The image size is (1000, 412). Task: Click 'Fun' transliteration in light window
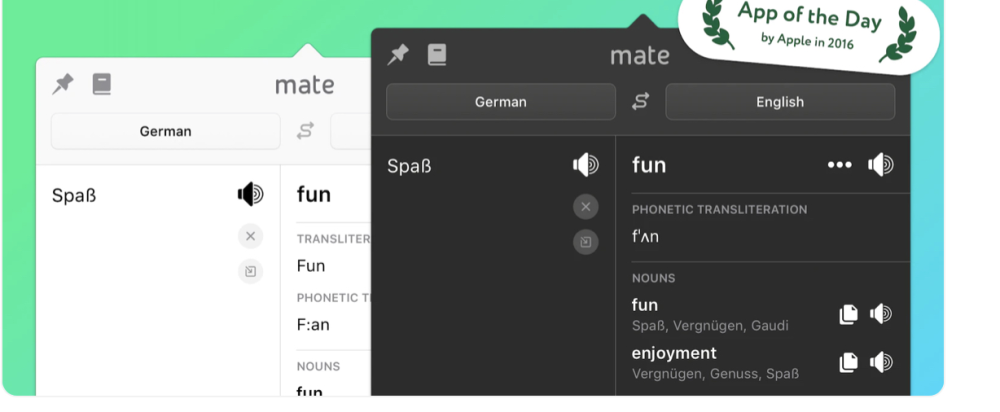click(311, 265)
